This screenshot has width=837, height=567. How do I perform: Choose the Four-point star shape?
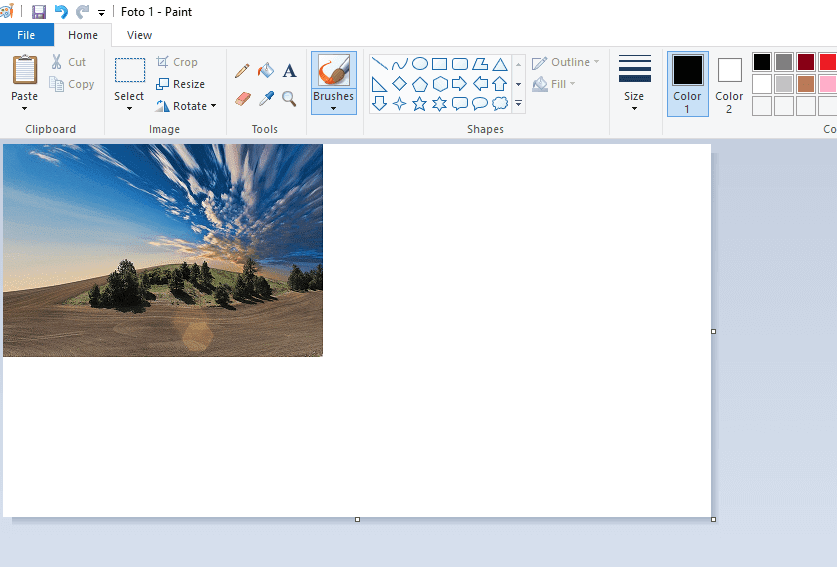[399, 104]
